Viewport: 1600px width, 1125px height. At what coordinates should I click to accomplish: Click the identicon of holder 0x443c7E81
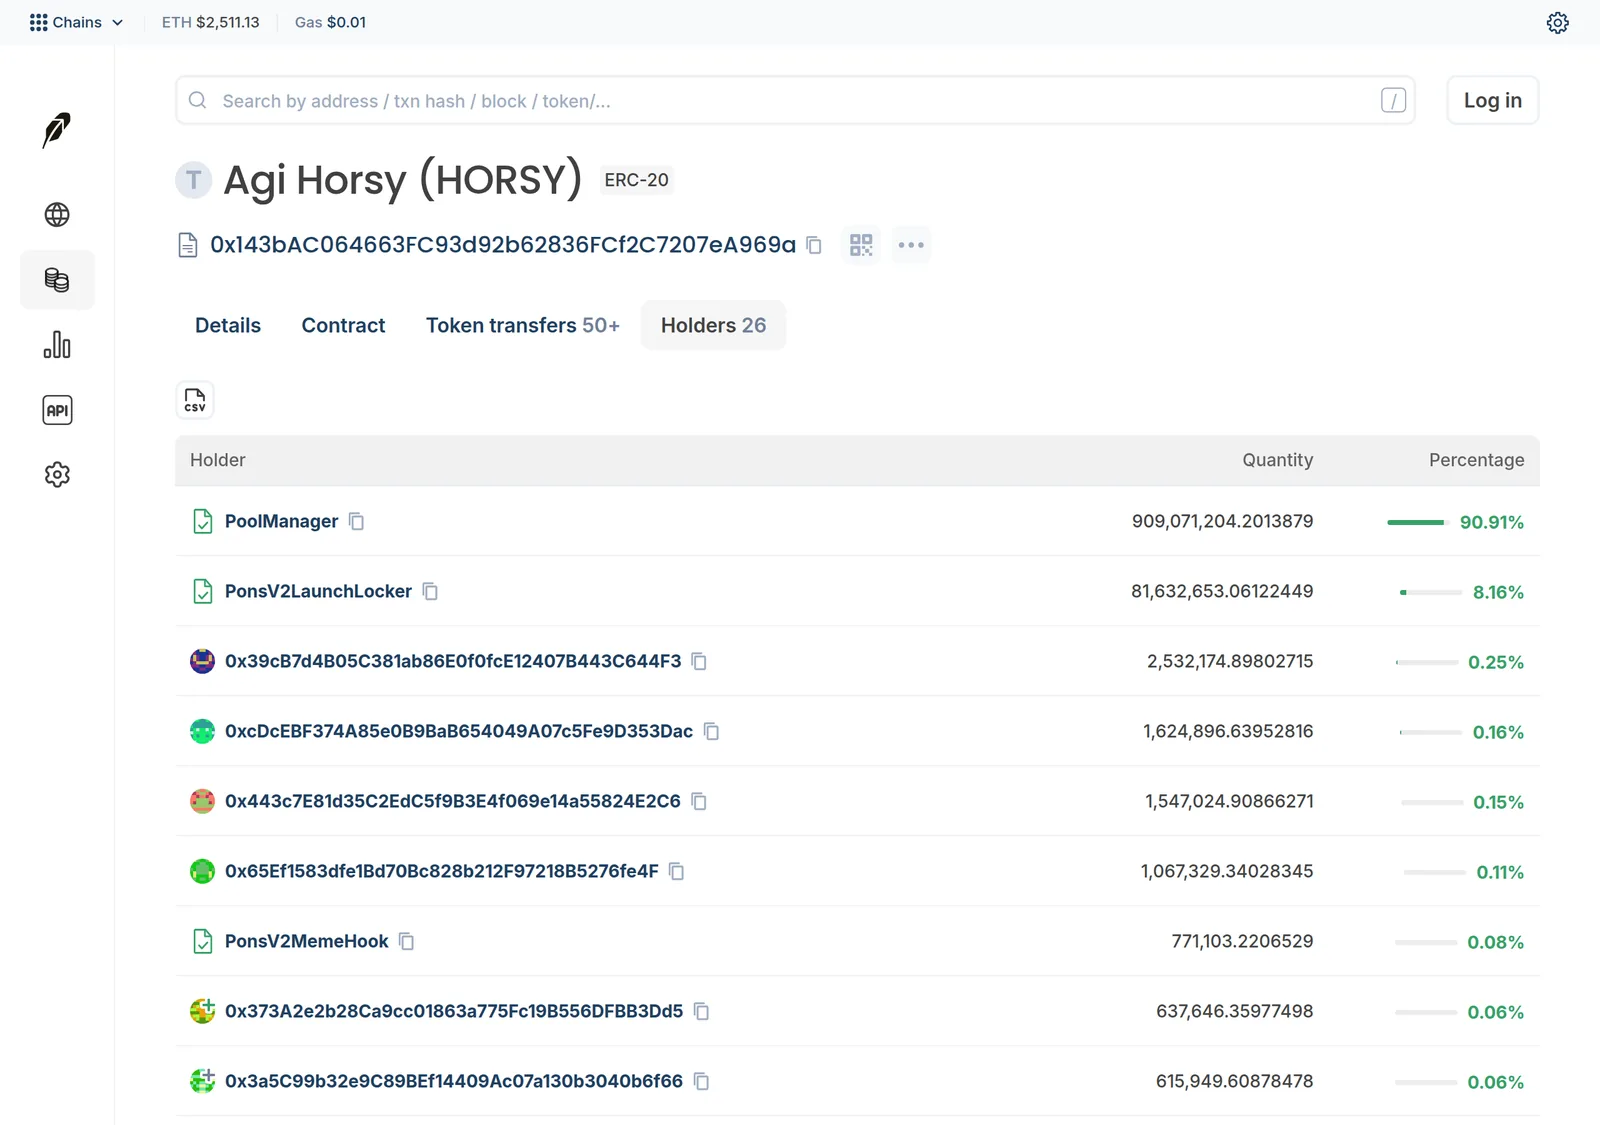[202, 801]
